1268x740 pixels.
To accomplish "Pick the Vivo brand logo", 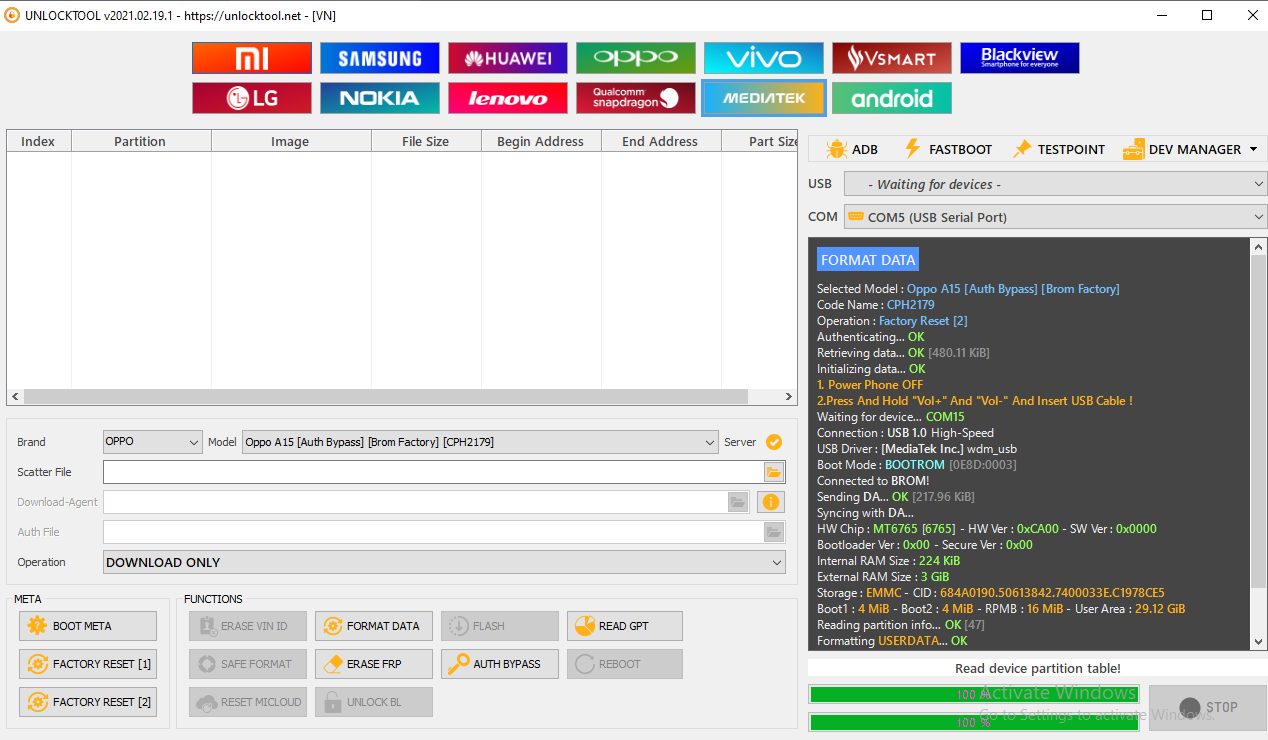I will pyautogui.click(x=764, y=58).
